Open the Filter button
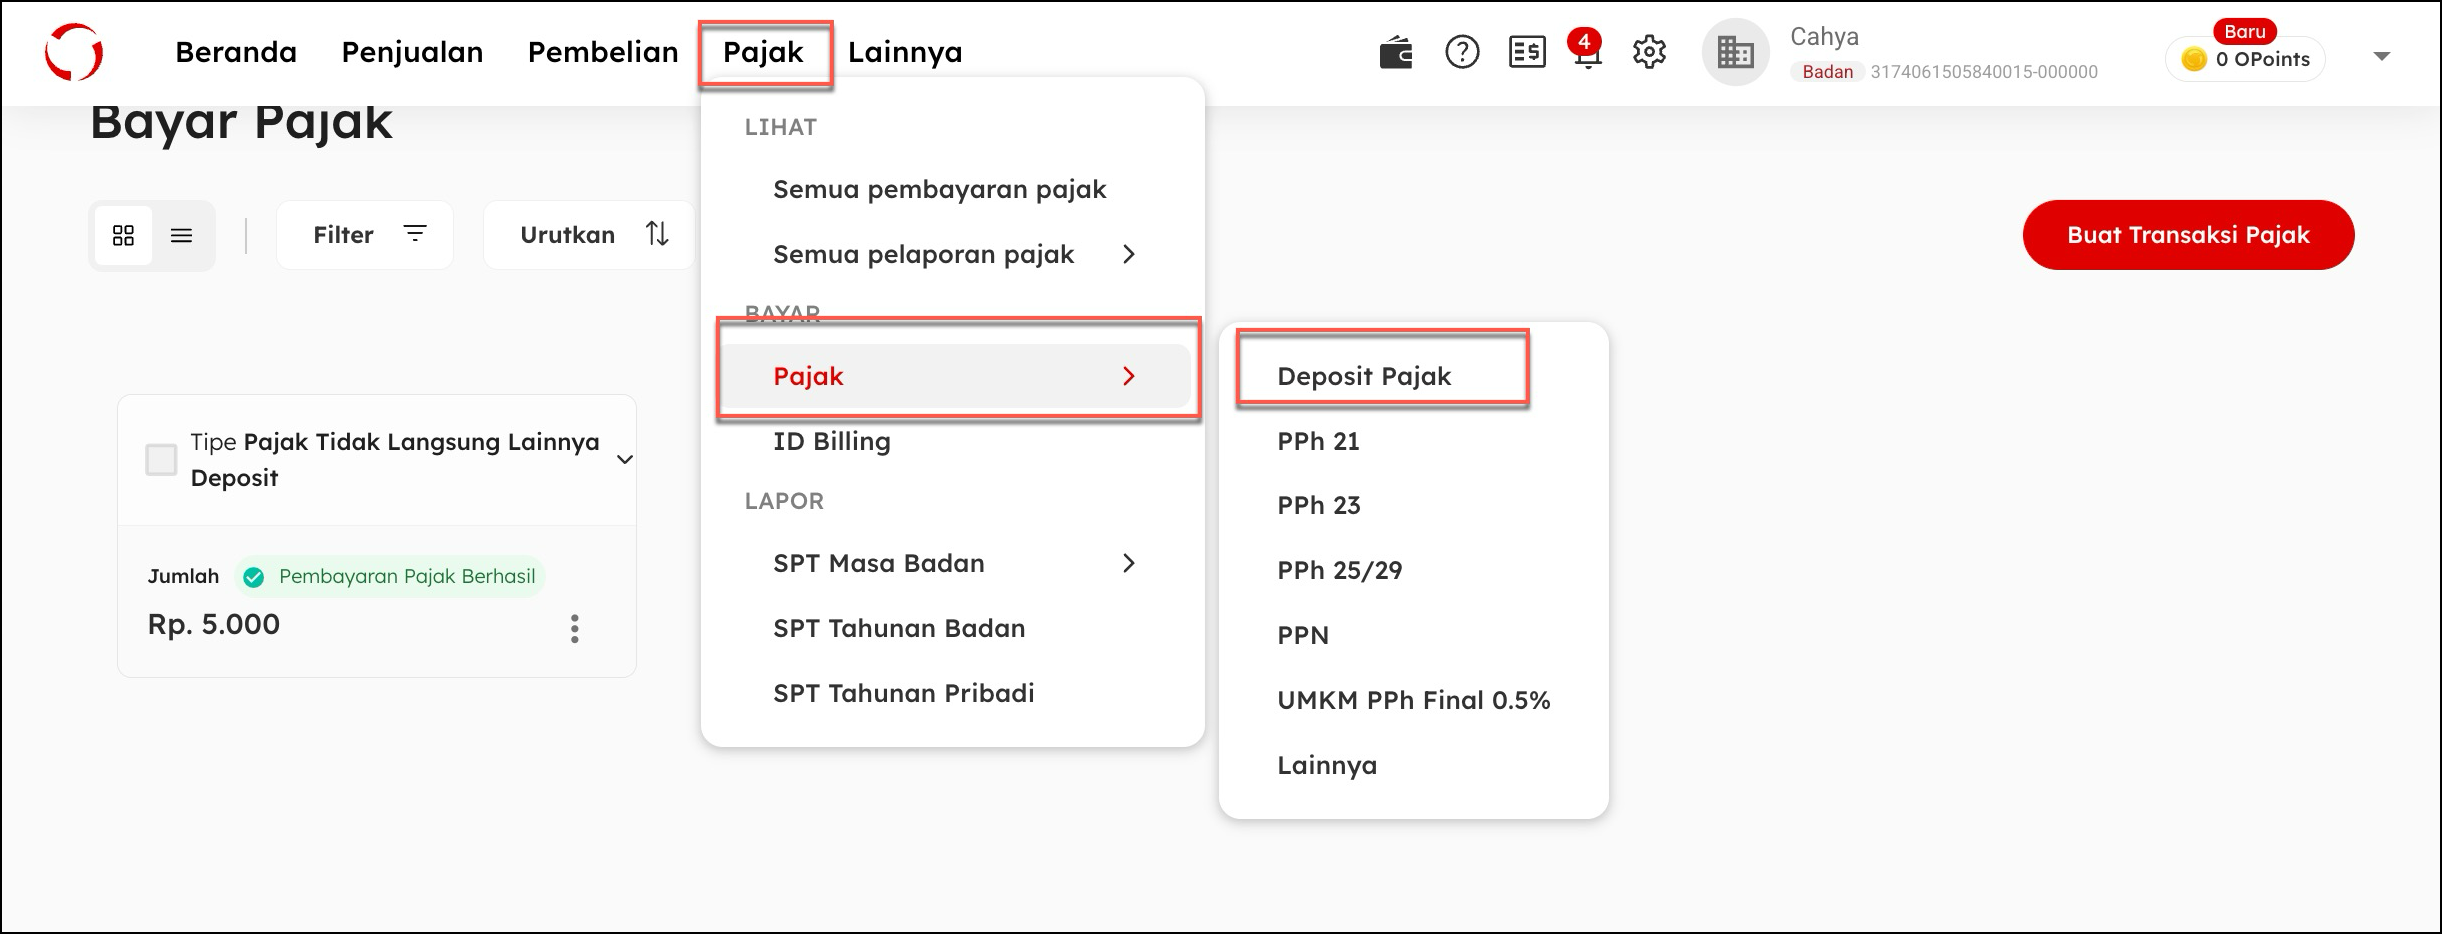 click(x=365, y=235)
